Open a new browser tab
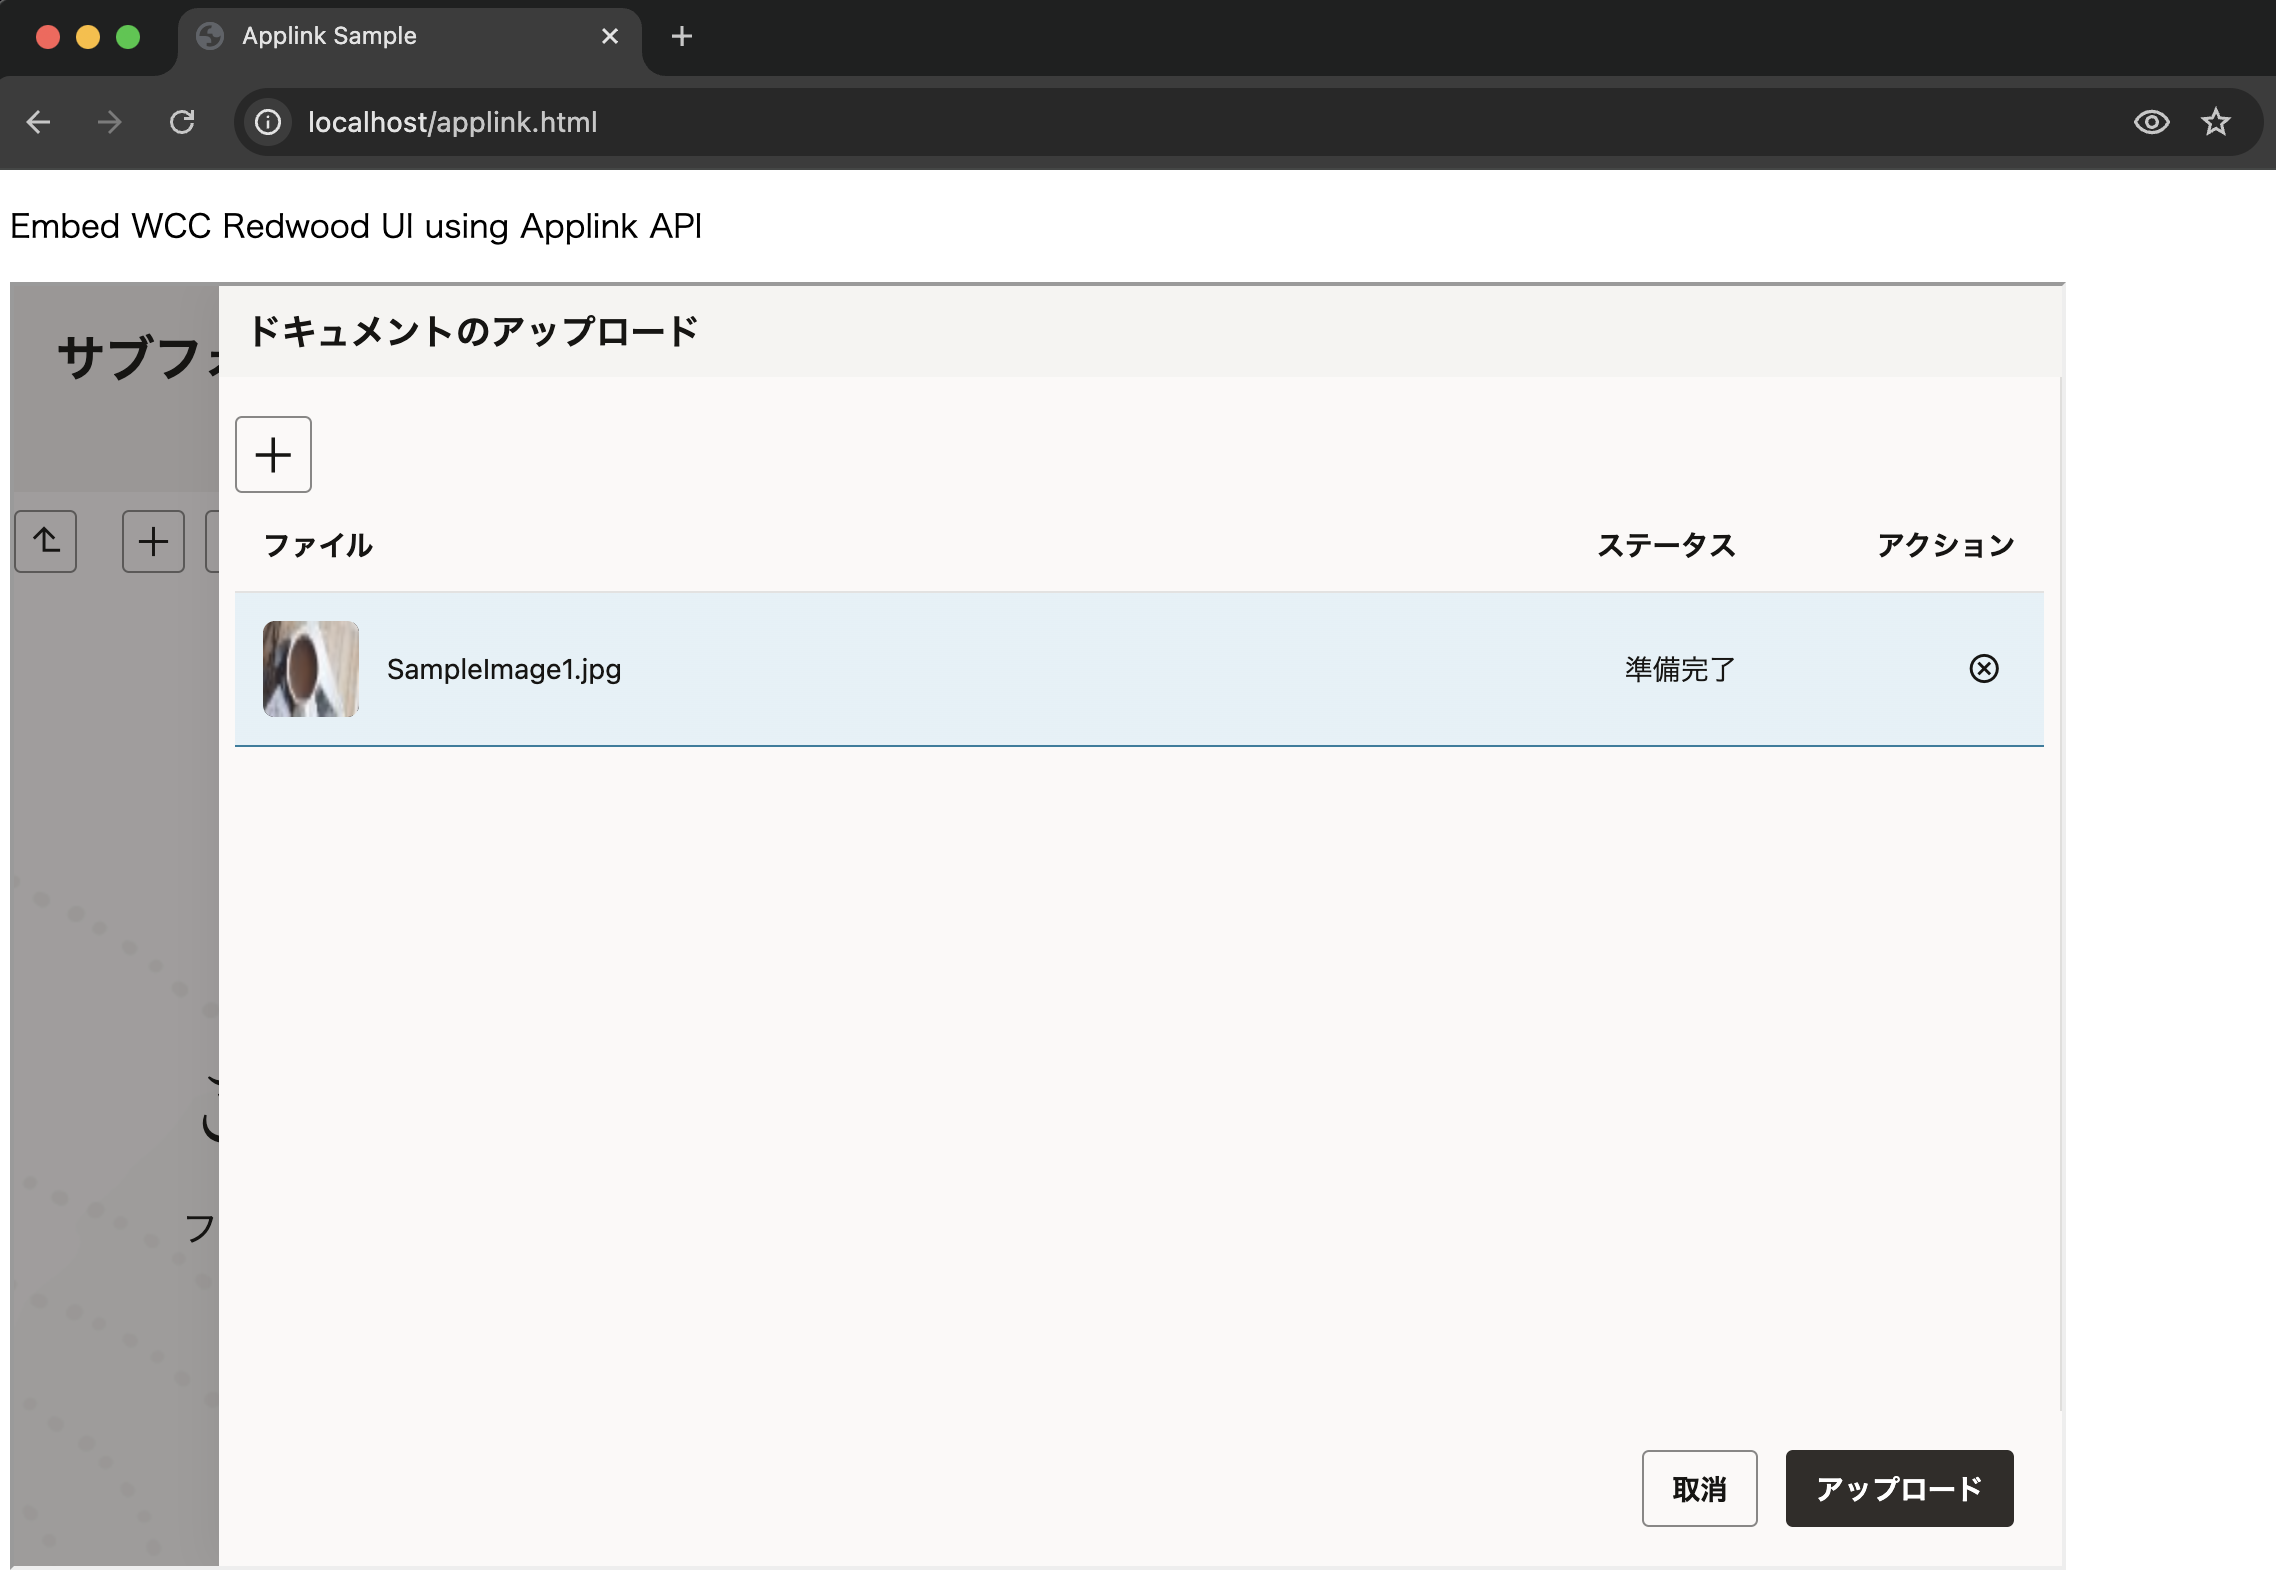2276x1592 pixels. click(x=681, y=36)
